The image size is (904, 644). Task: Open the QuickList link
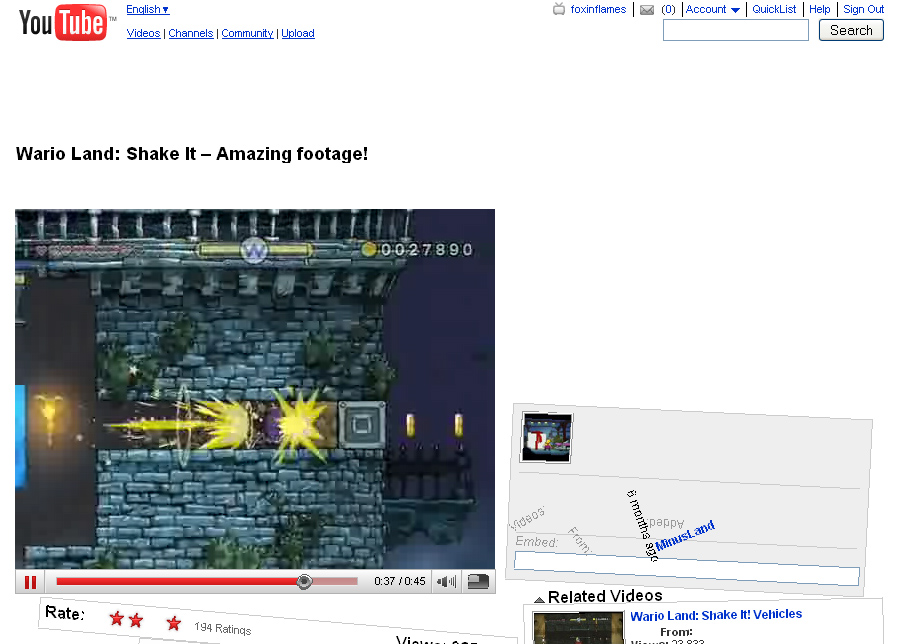pyautogui.click(x=774, y=9)
